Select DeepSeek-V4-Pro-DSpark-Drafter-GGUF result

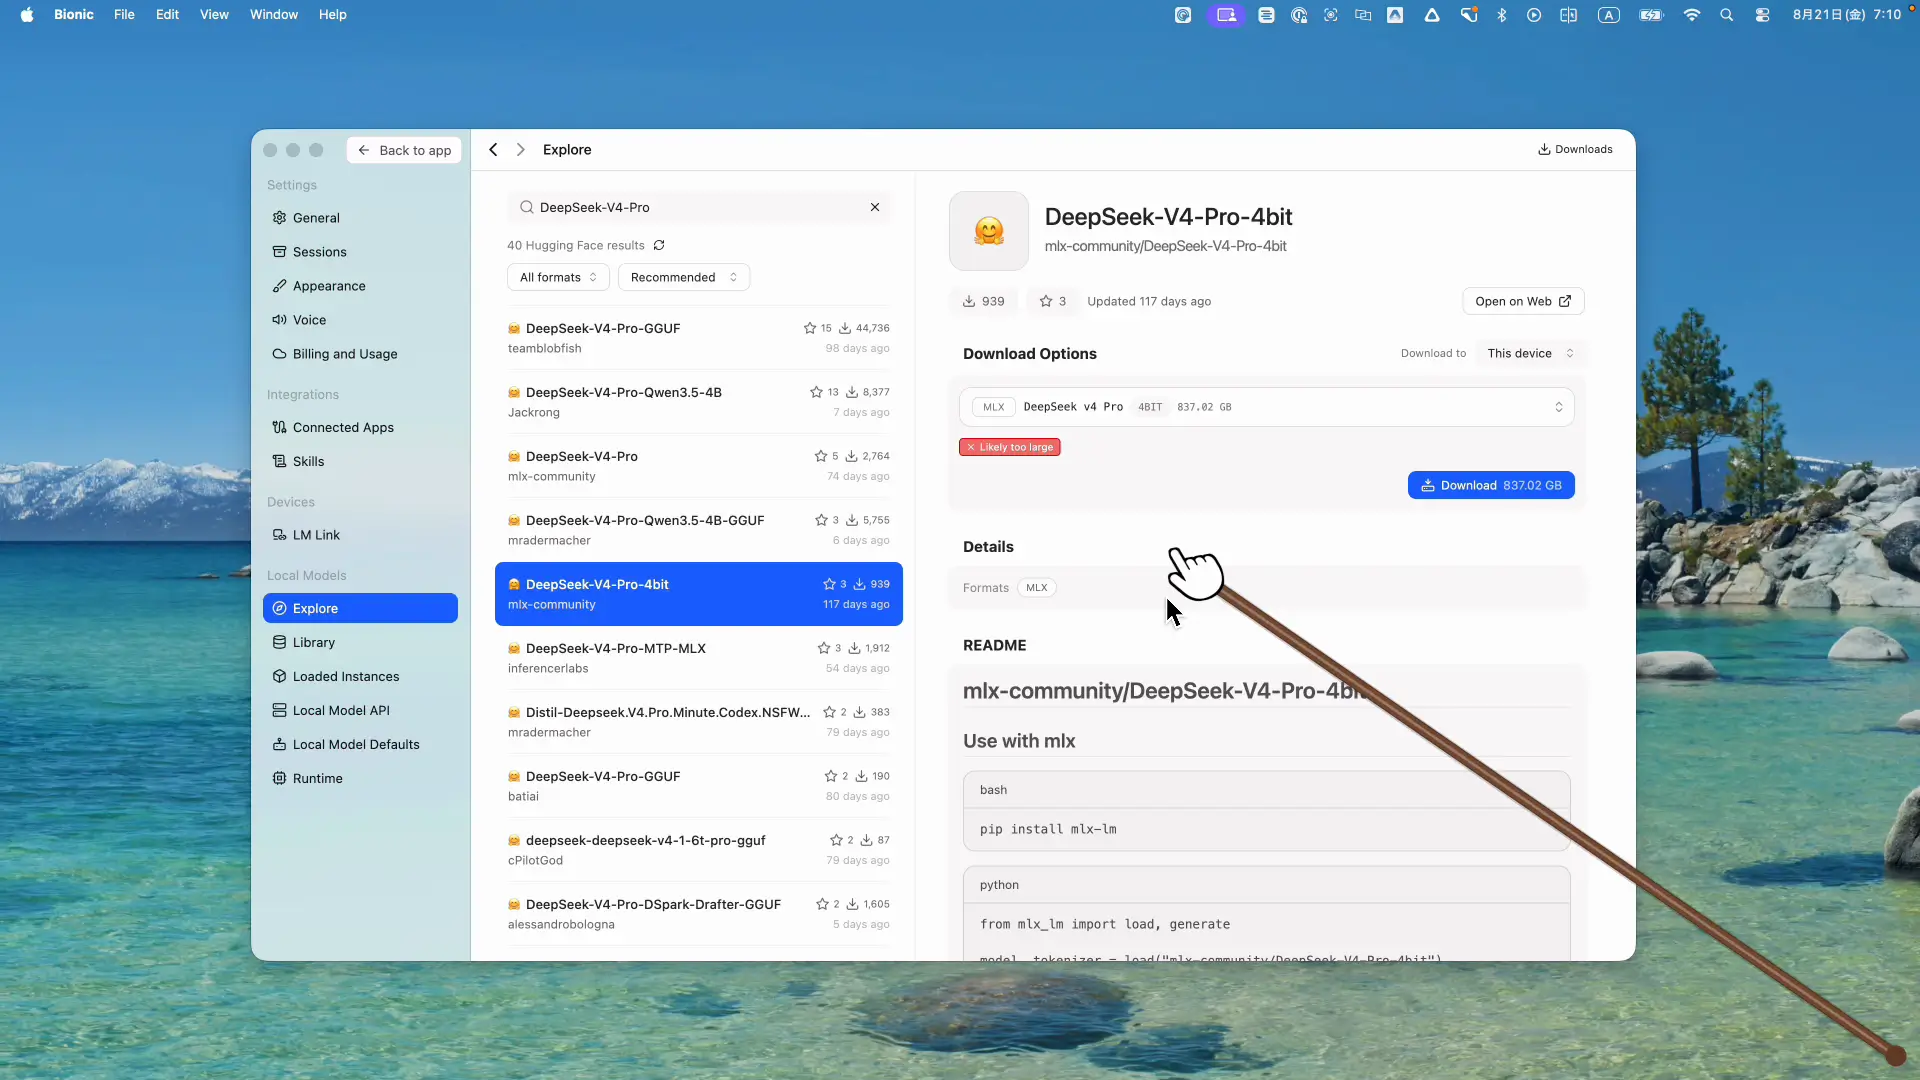(x=698, y=914)
